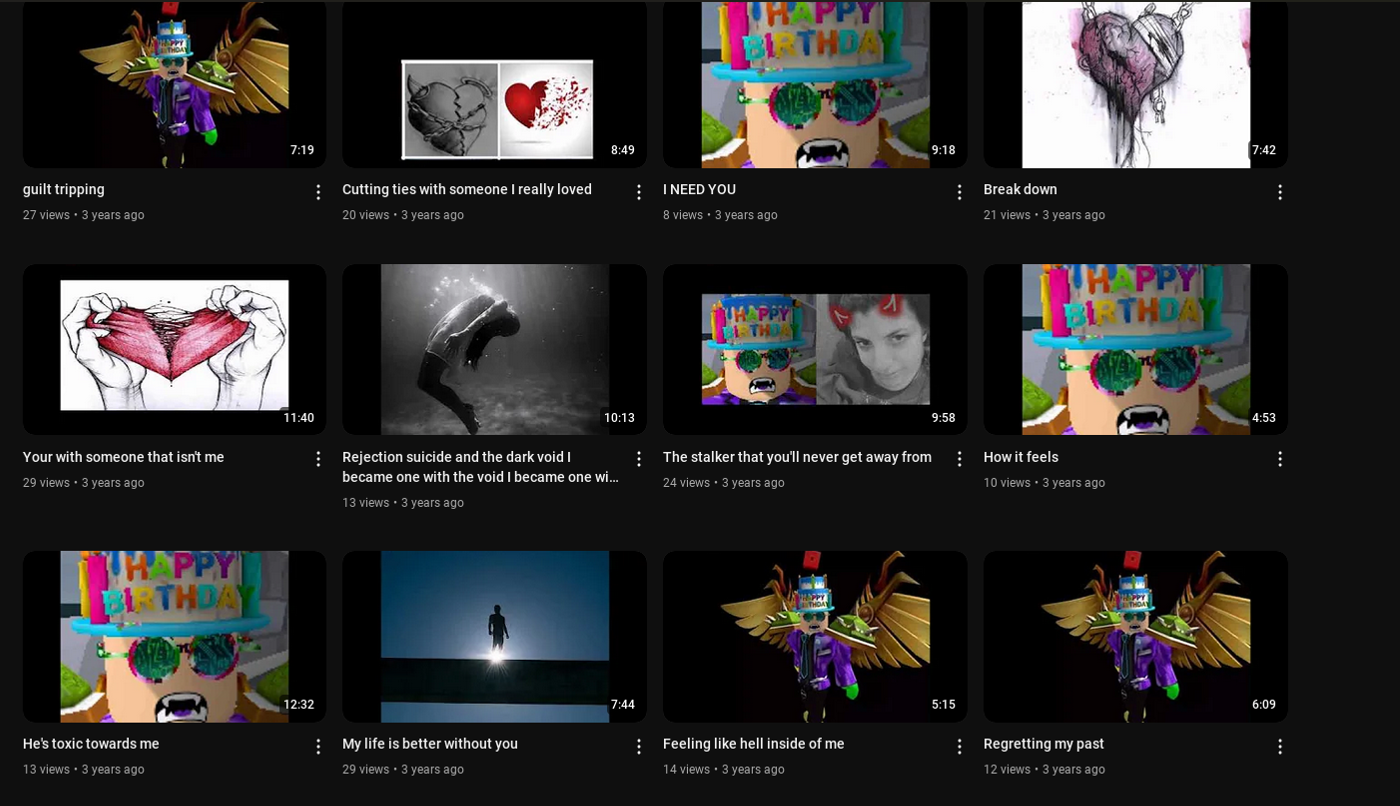Open the 'guilt tripping' video title link
1400x806 pixels.
[x=64, y=190]
